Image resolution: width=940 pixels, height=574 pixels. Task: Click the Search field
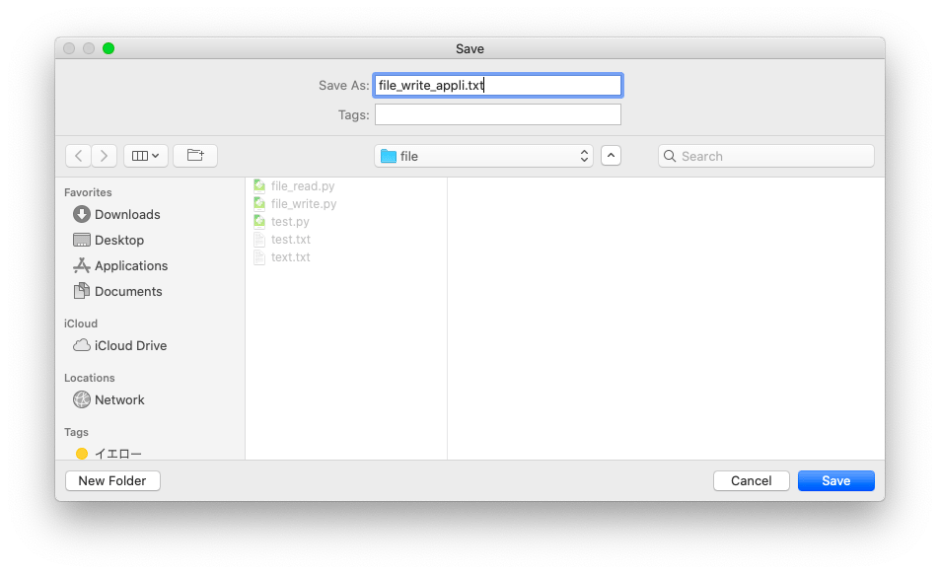pyautogui.click(x=766, y=156)
